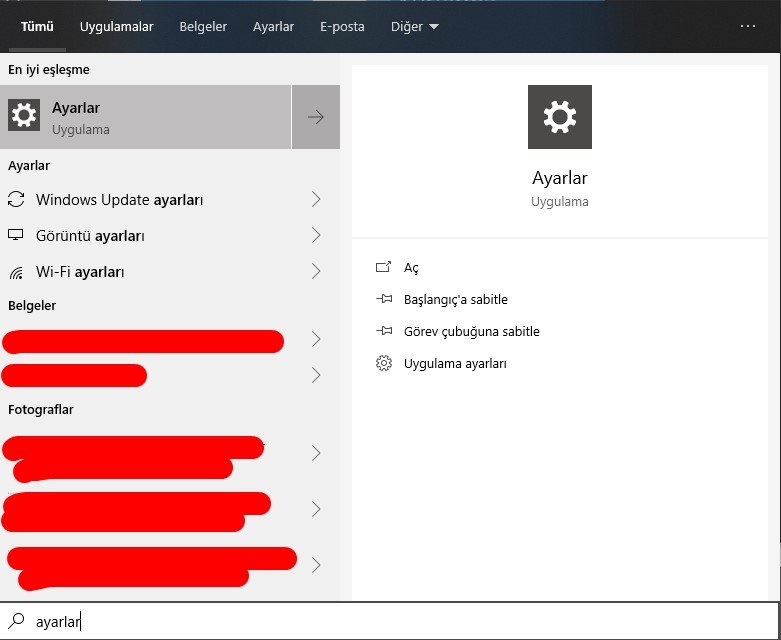Click the Ayarlar section heading in results
The image size is (781, 640).
click(29, 166)
